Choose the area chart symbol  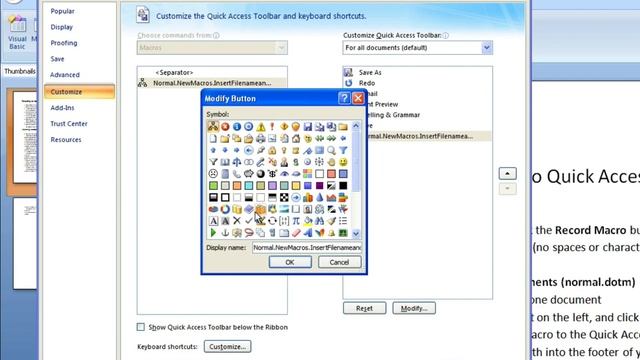pos(331,198)
